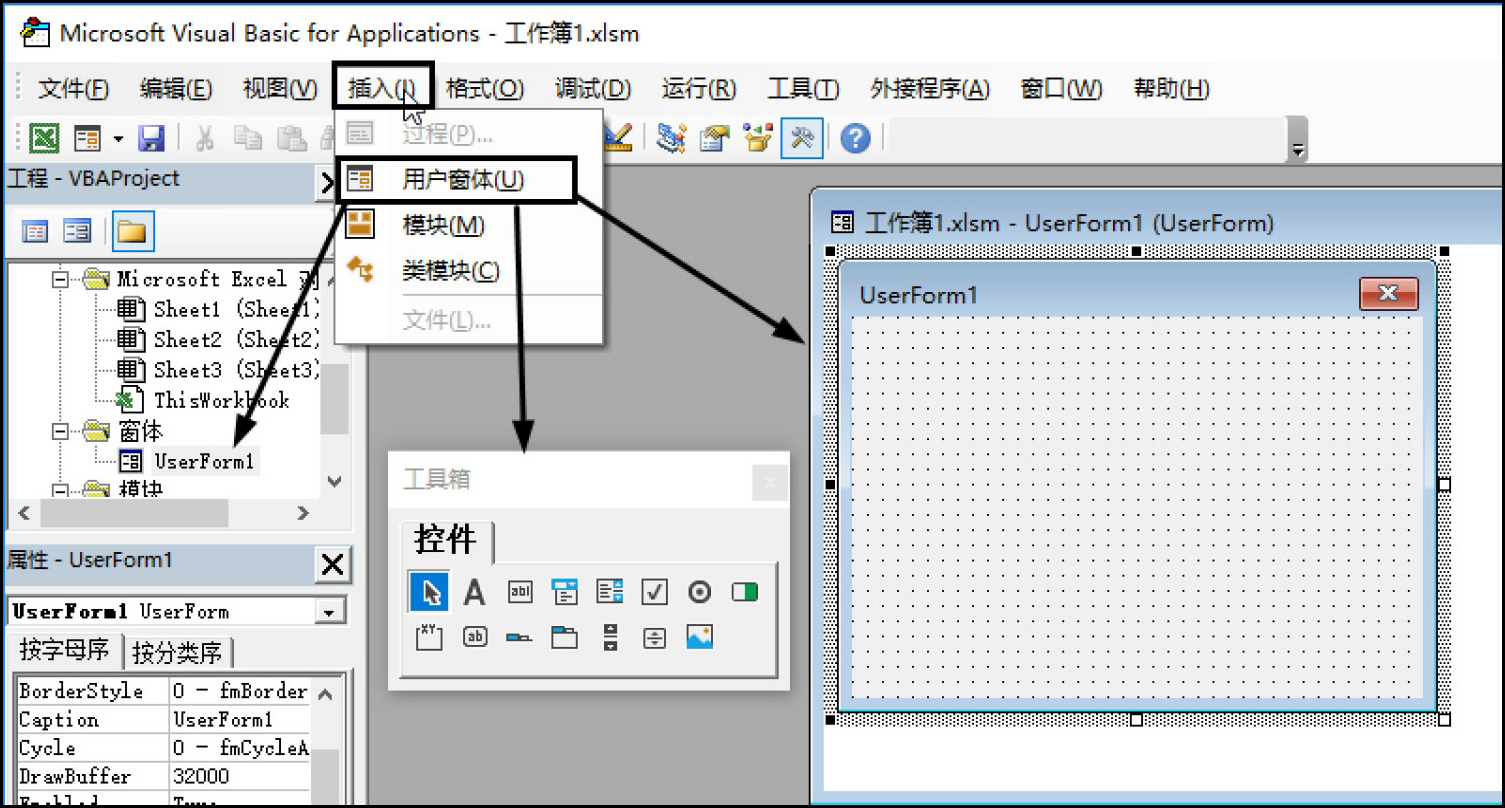
Task: Save the workbook with the floppy disk icon
Action: [151, 139]
